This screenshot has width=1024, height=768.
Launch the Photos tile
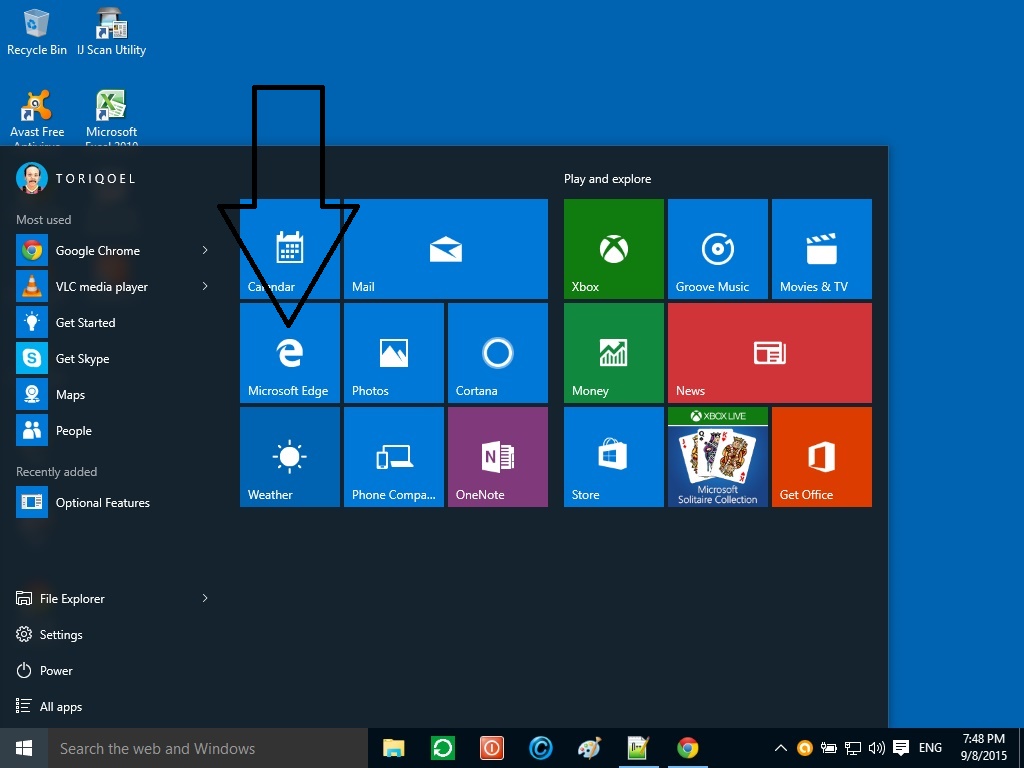click(x=394, y=353)
